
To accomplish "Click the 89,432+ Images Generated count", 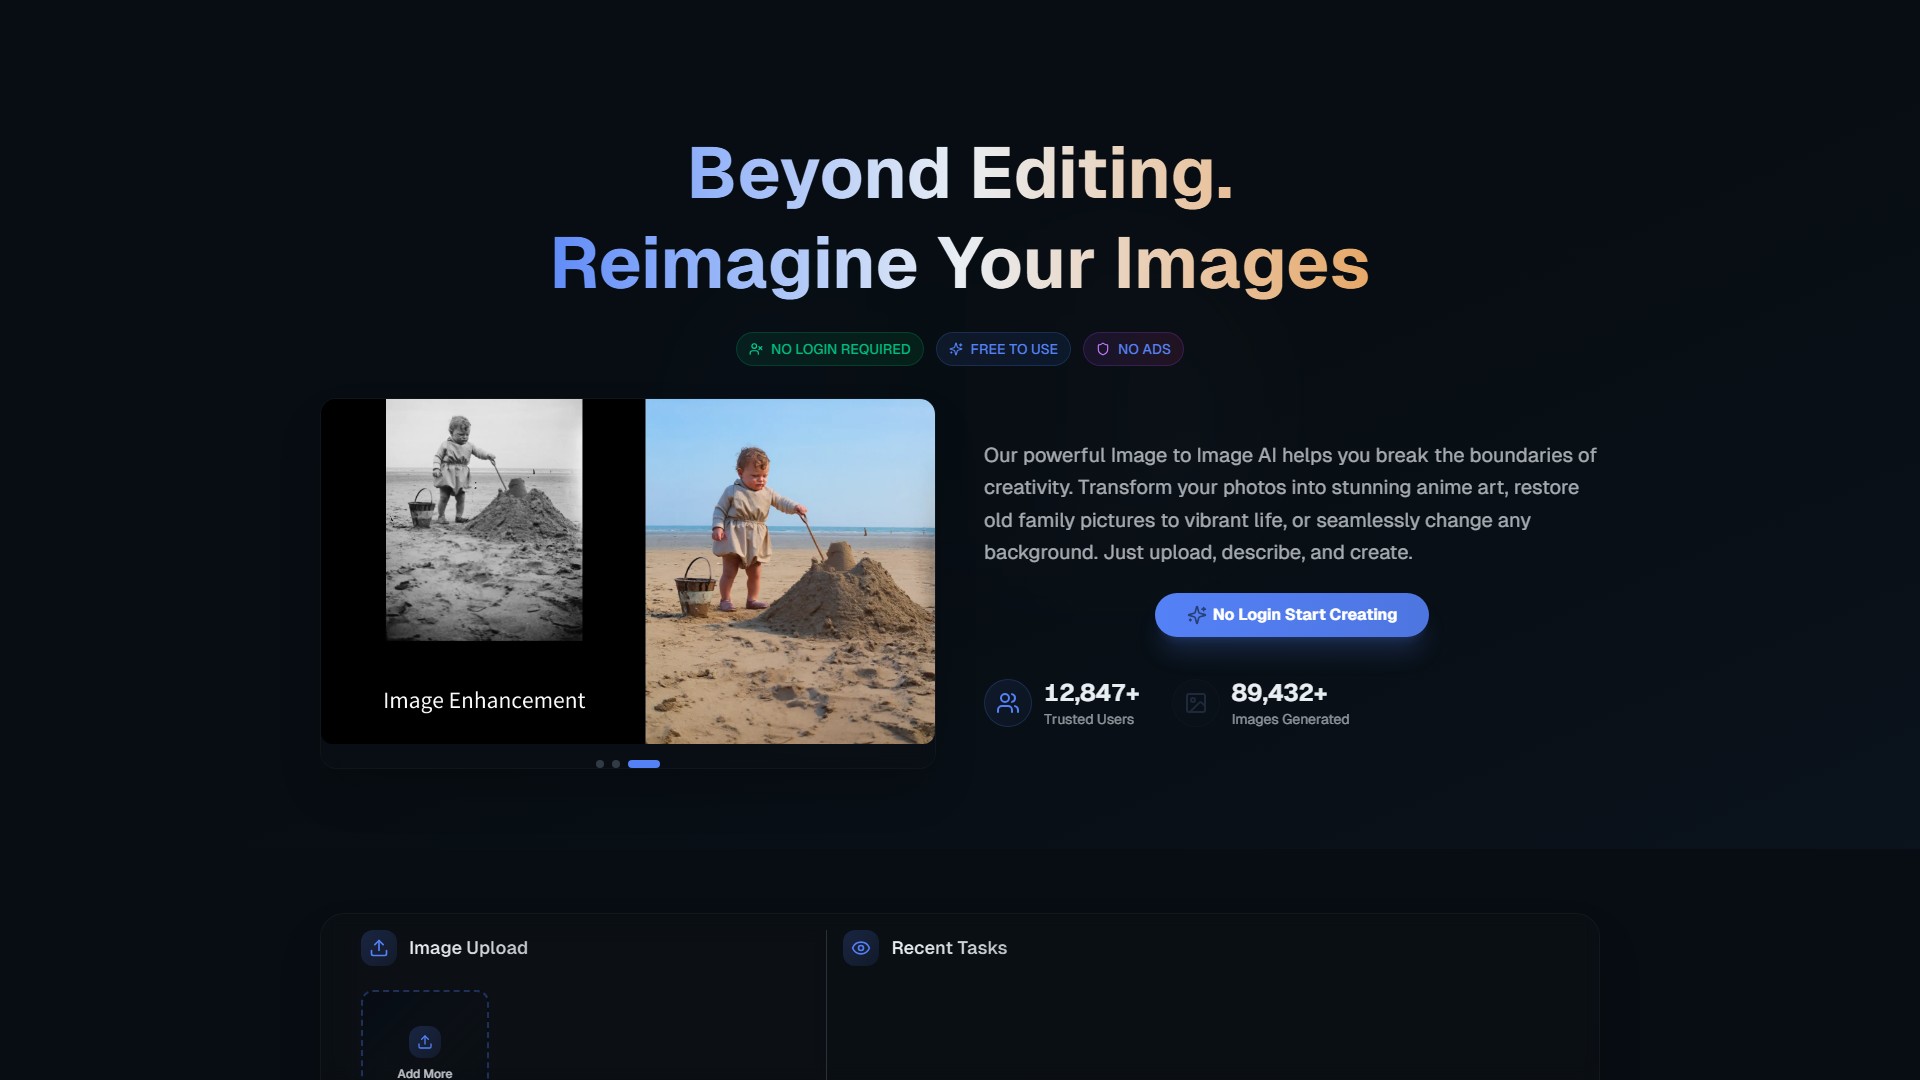I will pyautogui.click(x=1279, y=693).
